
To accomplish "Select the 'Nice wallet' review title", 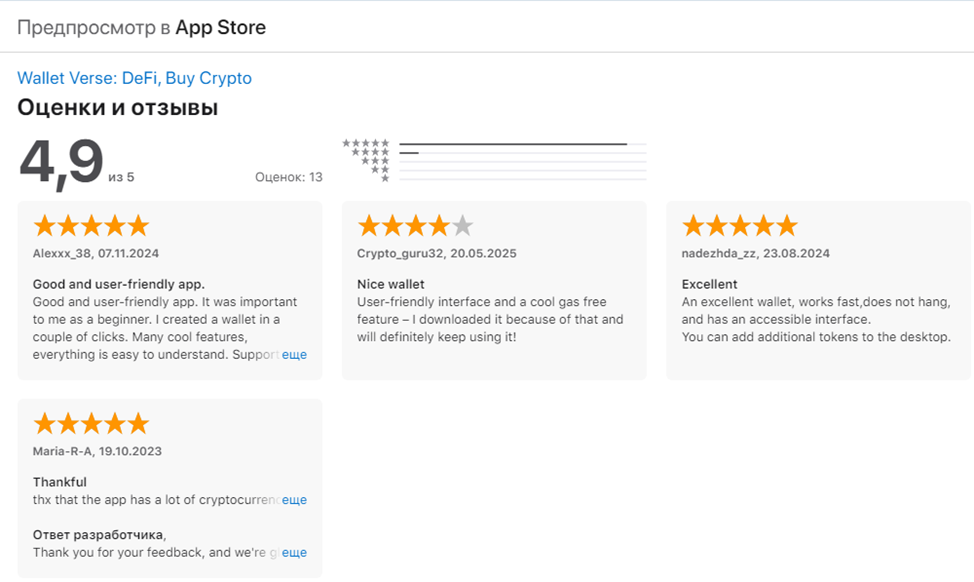I will pos(391,284).
